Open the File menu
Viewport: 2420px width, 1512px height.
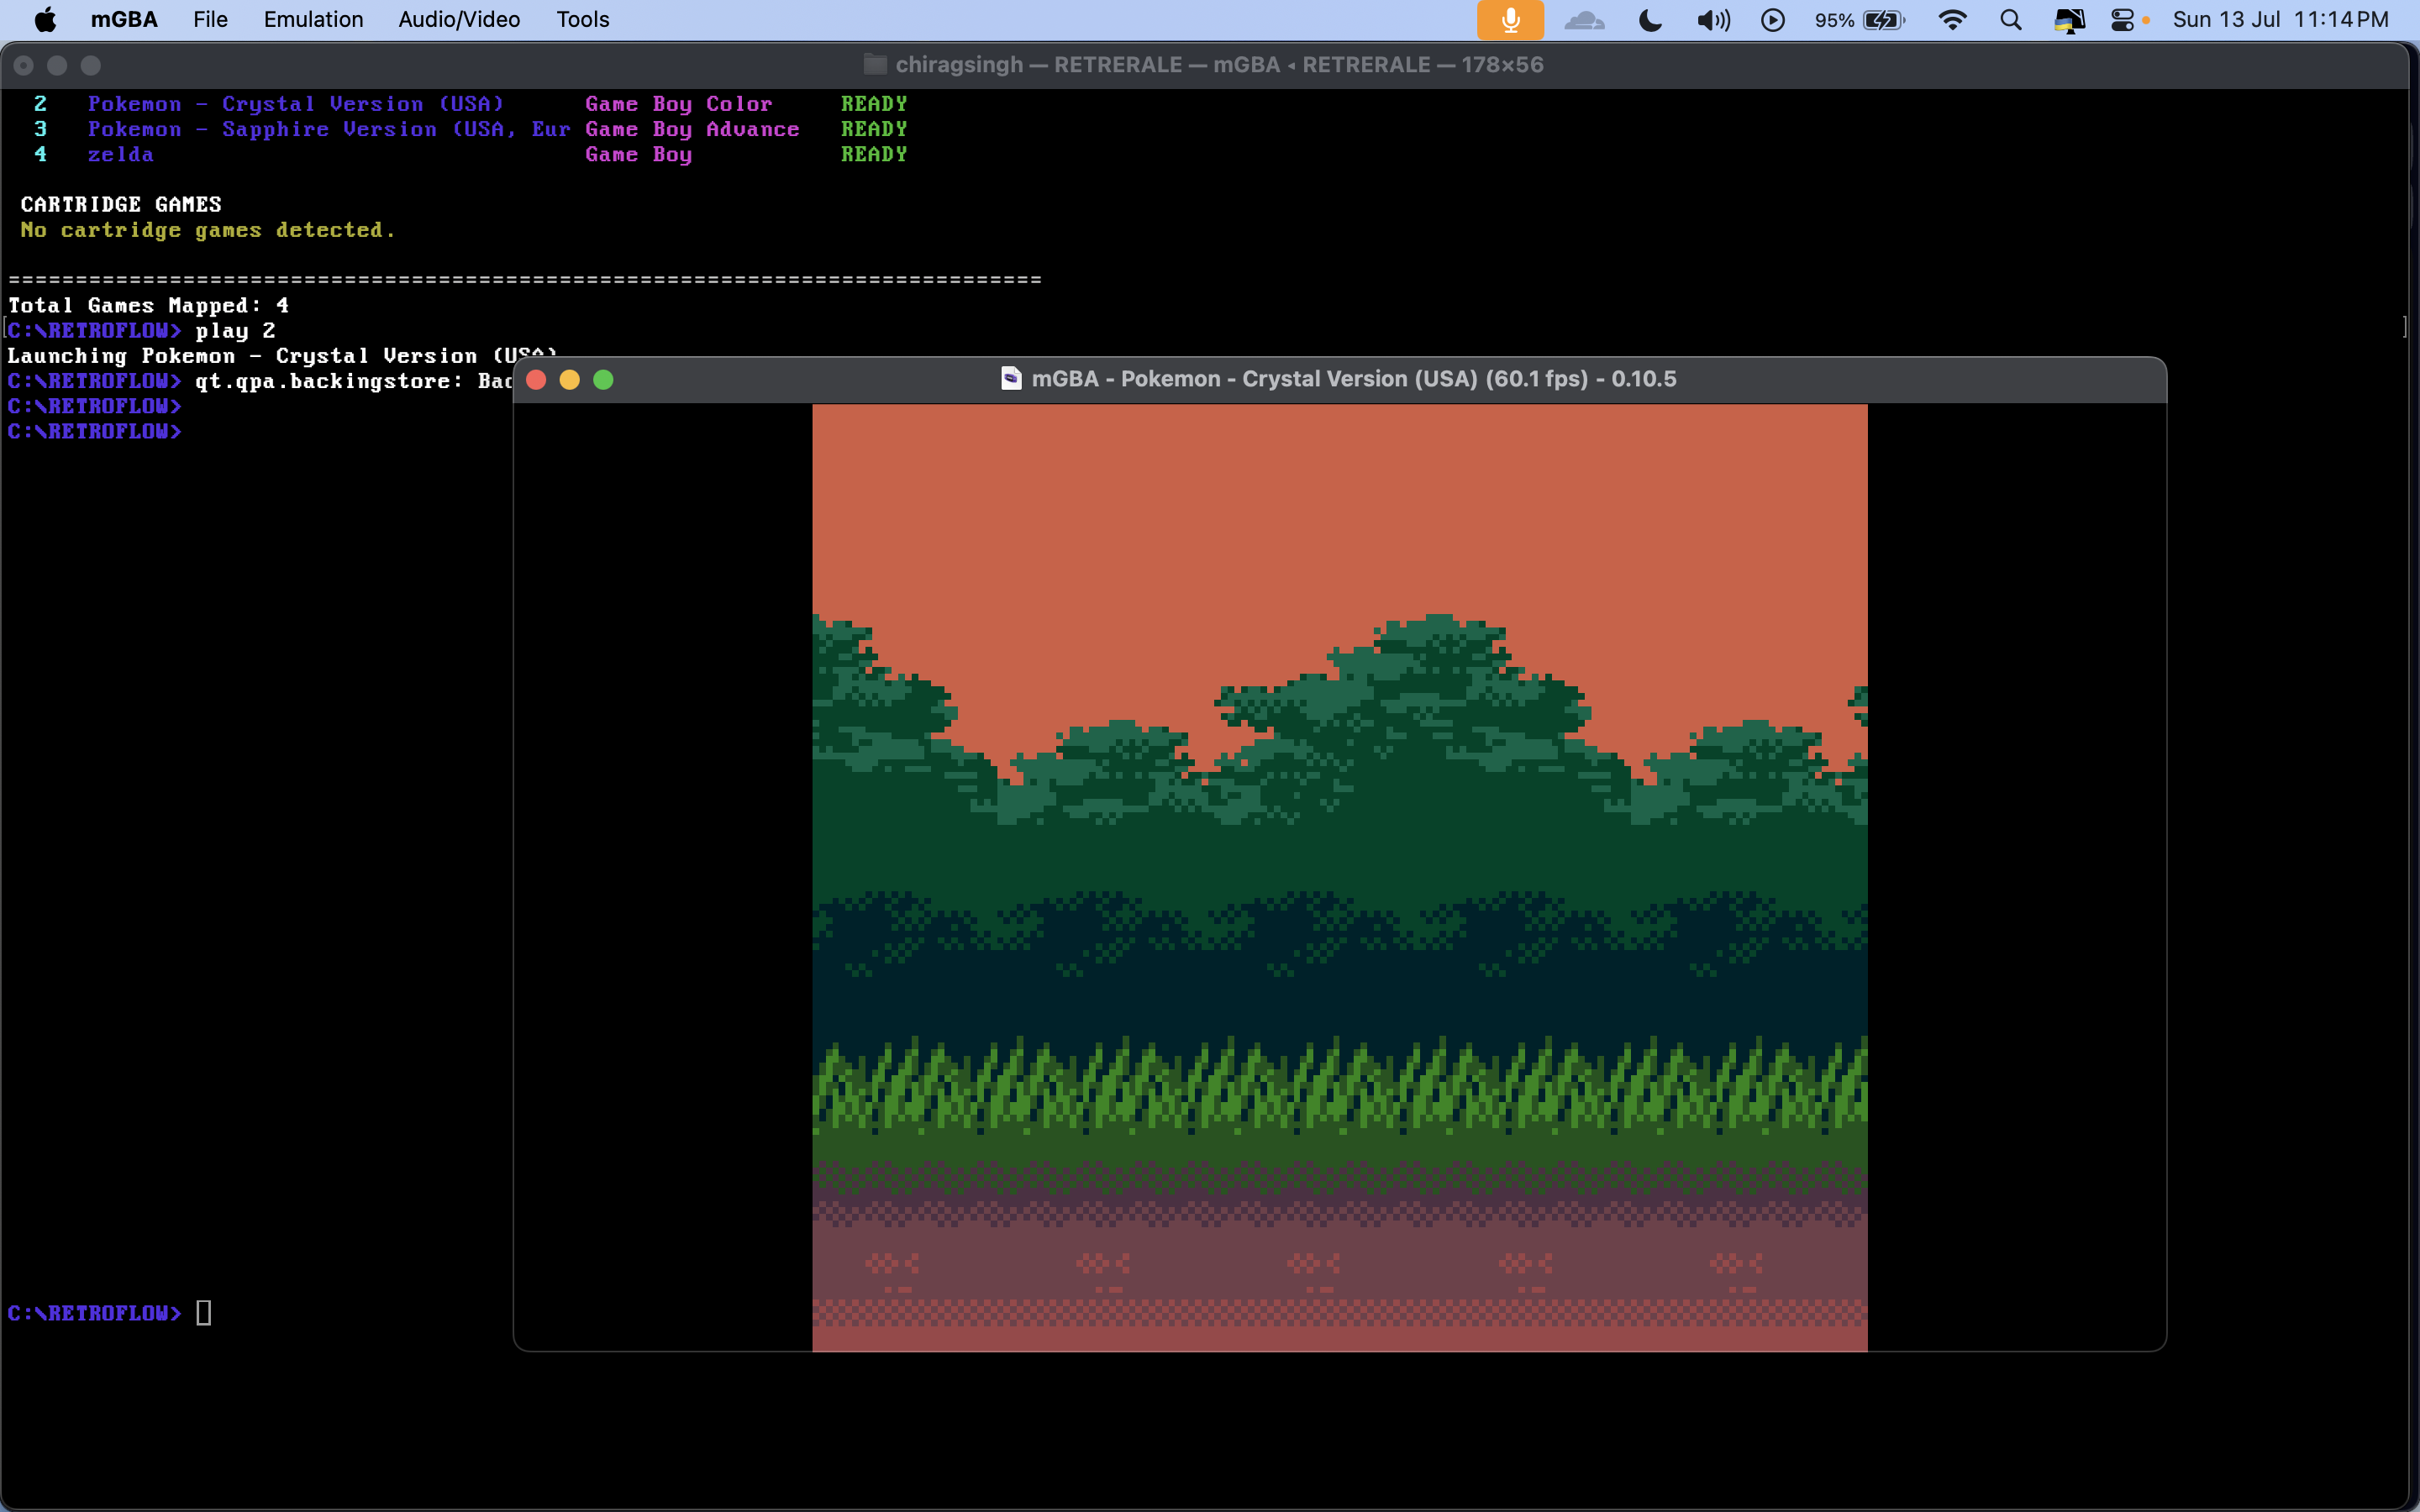coord(210,20)
